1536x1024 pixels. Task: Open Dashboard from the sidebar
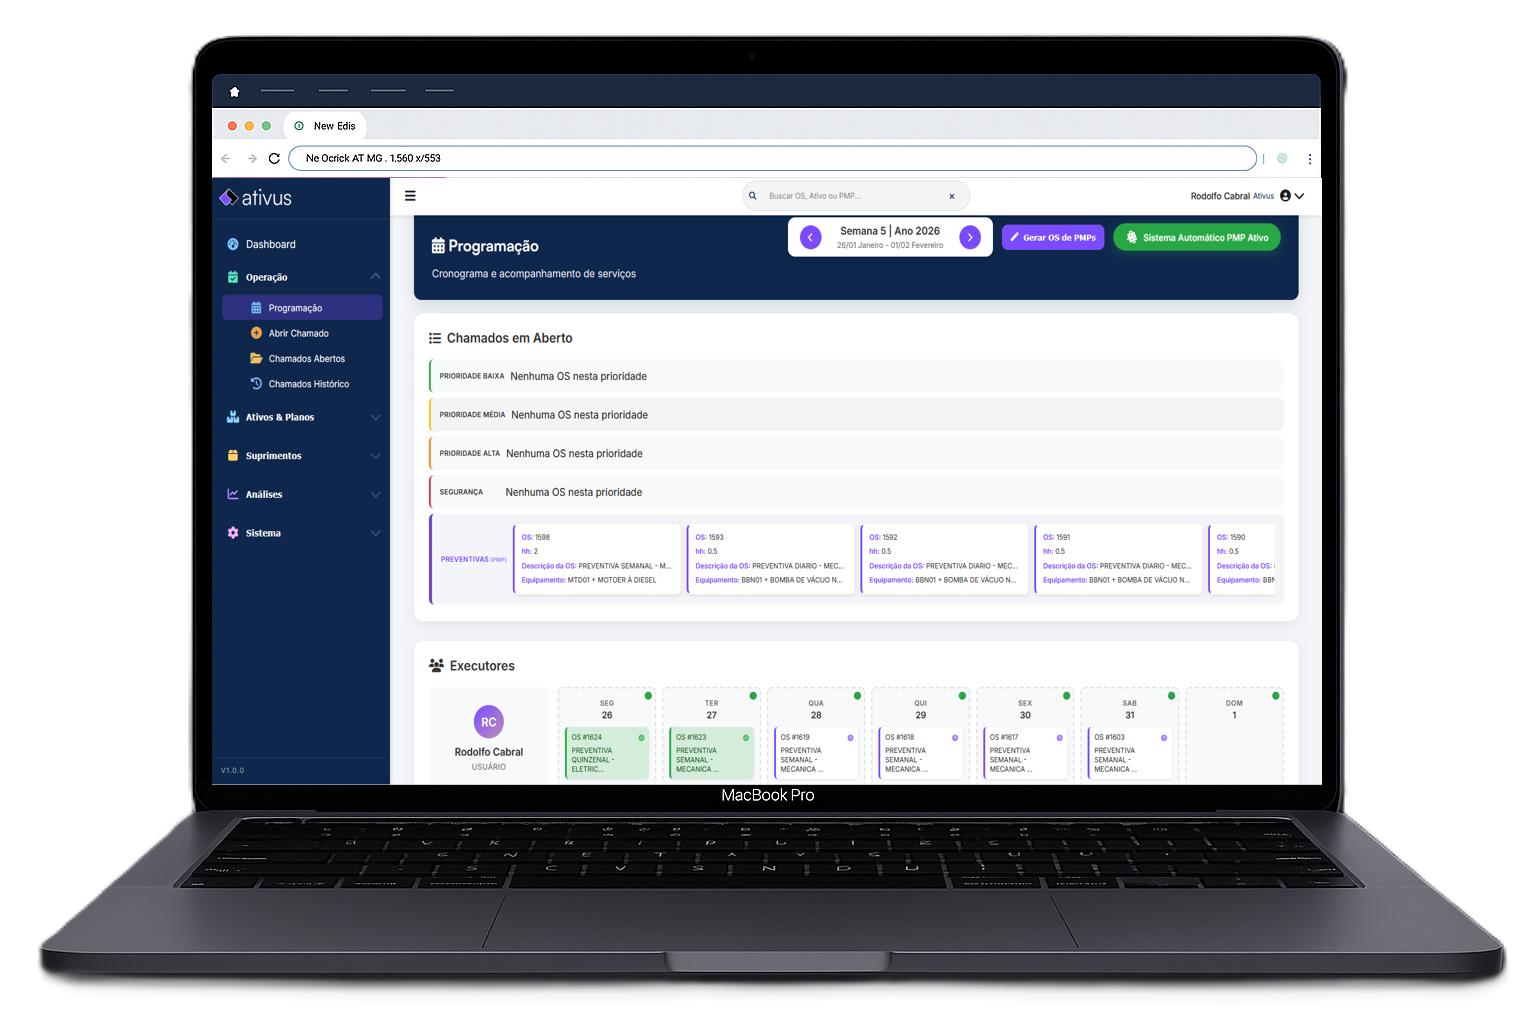click(x=270, y=244)
